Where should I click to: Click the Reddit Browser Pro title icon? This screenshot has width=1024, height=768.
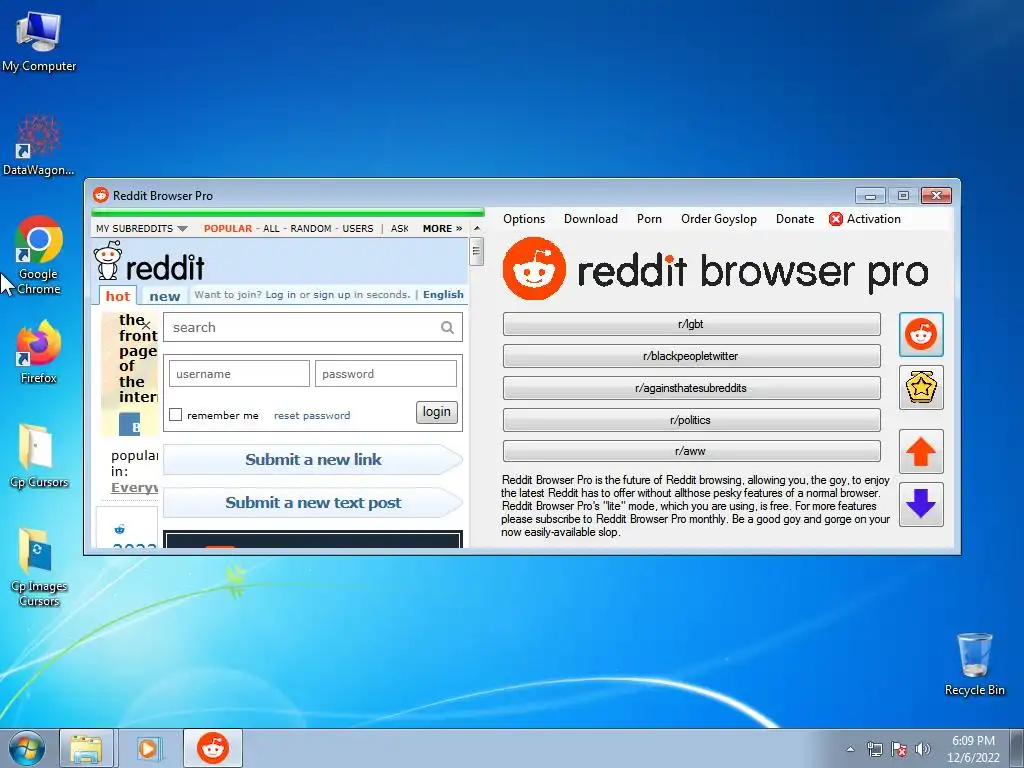(101, 195)
